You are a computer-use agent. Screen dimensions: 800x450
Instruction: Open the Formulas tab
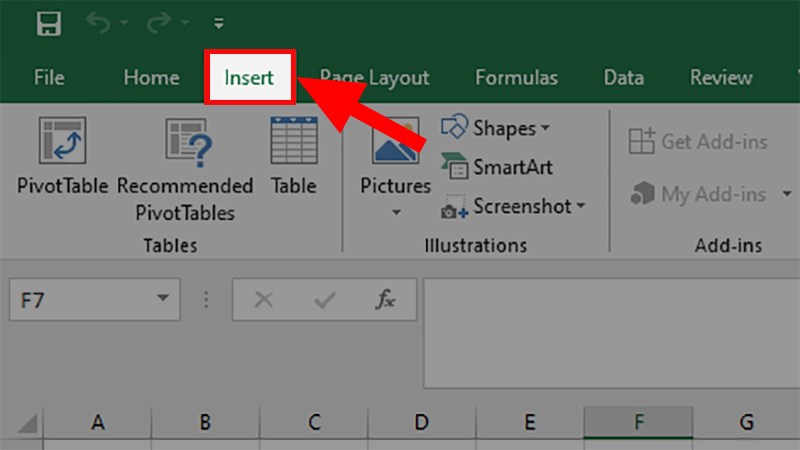point(516,78)
